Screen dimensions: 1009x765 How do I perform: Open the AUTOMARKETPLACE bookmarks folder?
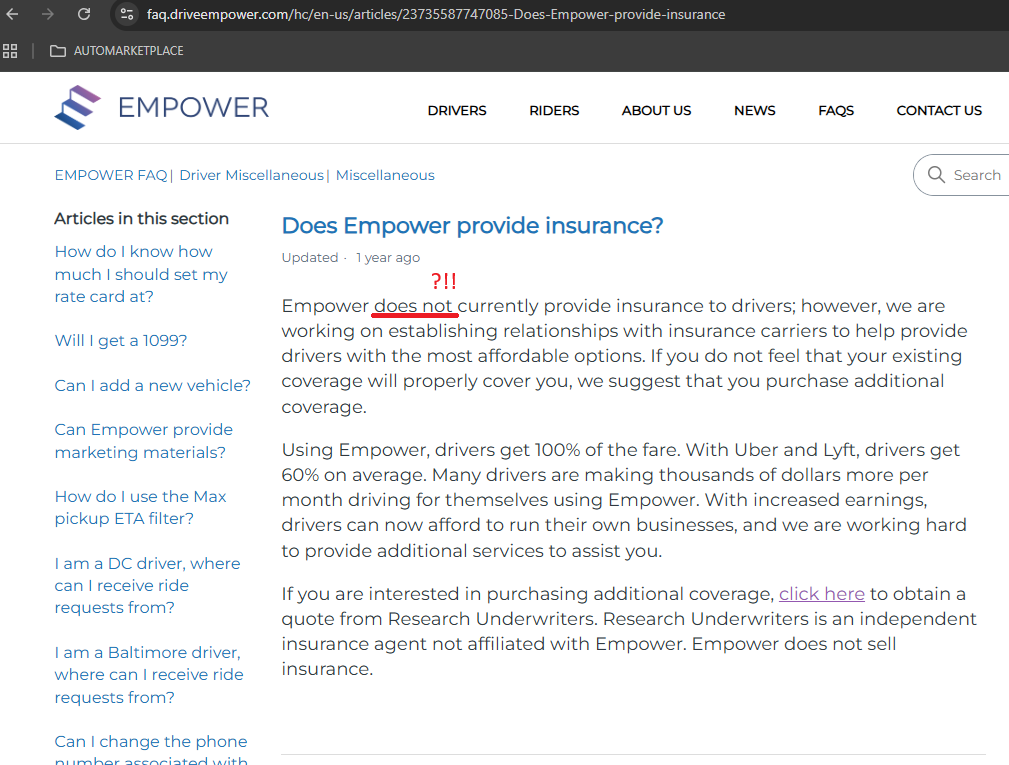click(117, 51)
